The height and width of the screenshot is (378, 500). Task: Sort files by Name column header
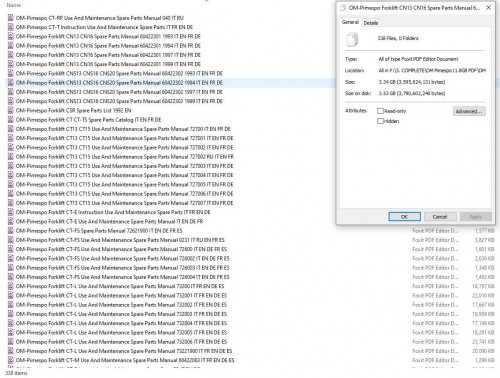pyautogui.click(x=14, y=5)
